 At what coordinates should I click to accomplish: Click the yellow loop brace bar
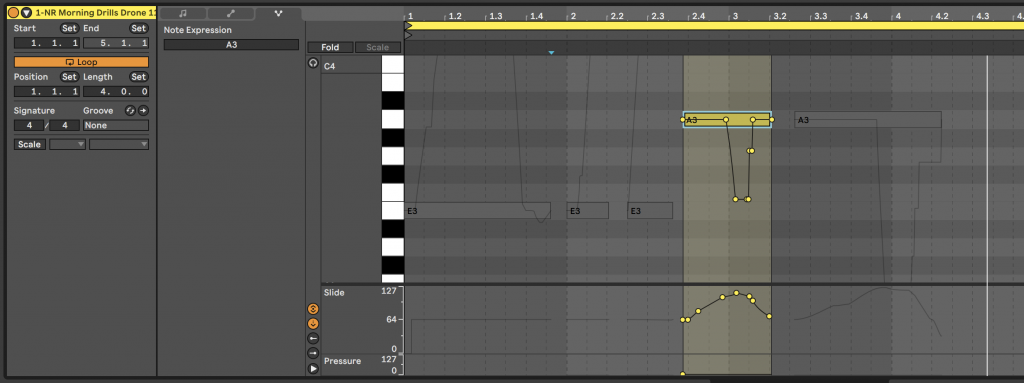714,25
